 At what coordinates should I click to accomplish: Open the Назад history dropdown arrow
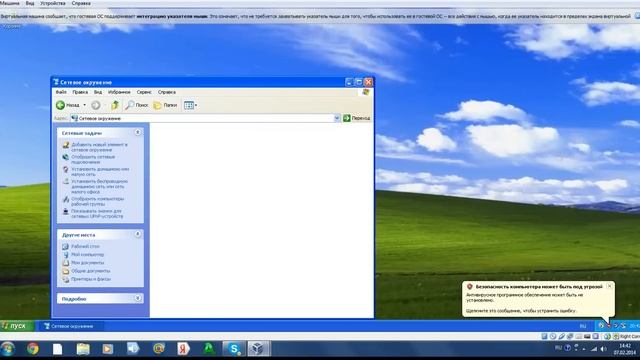84,105
